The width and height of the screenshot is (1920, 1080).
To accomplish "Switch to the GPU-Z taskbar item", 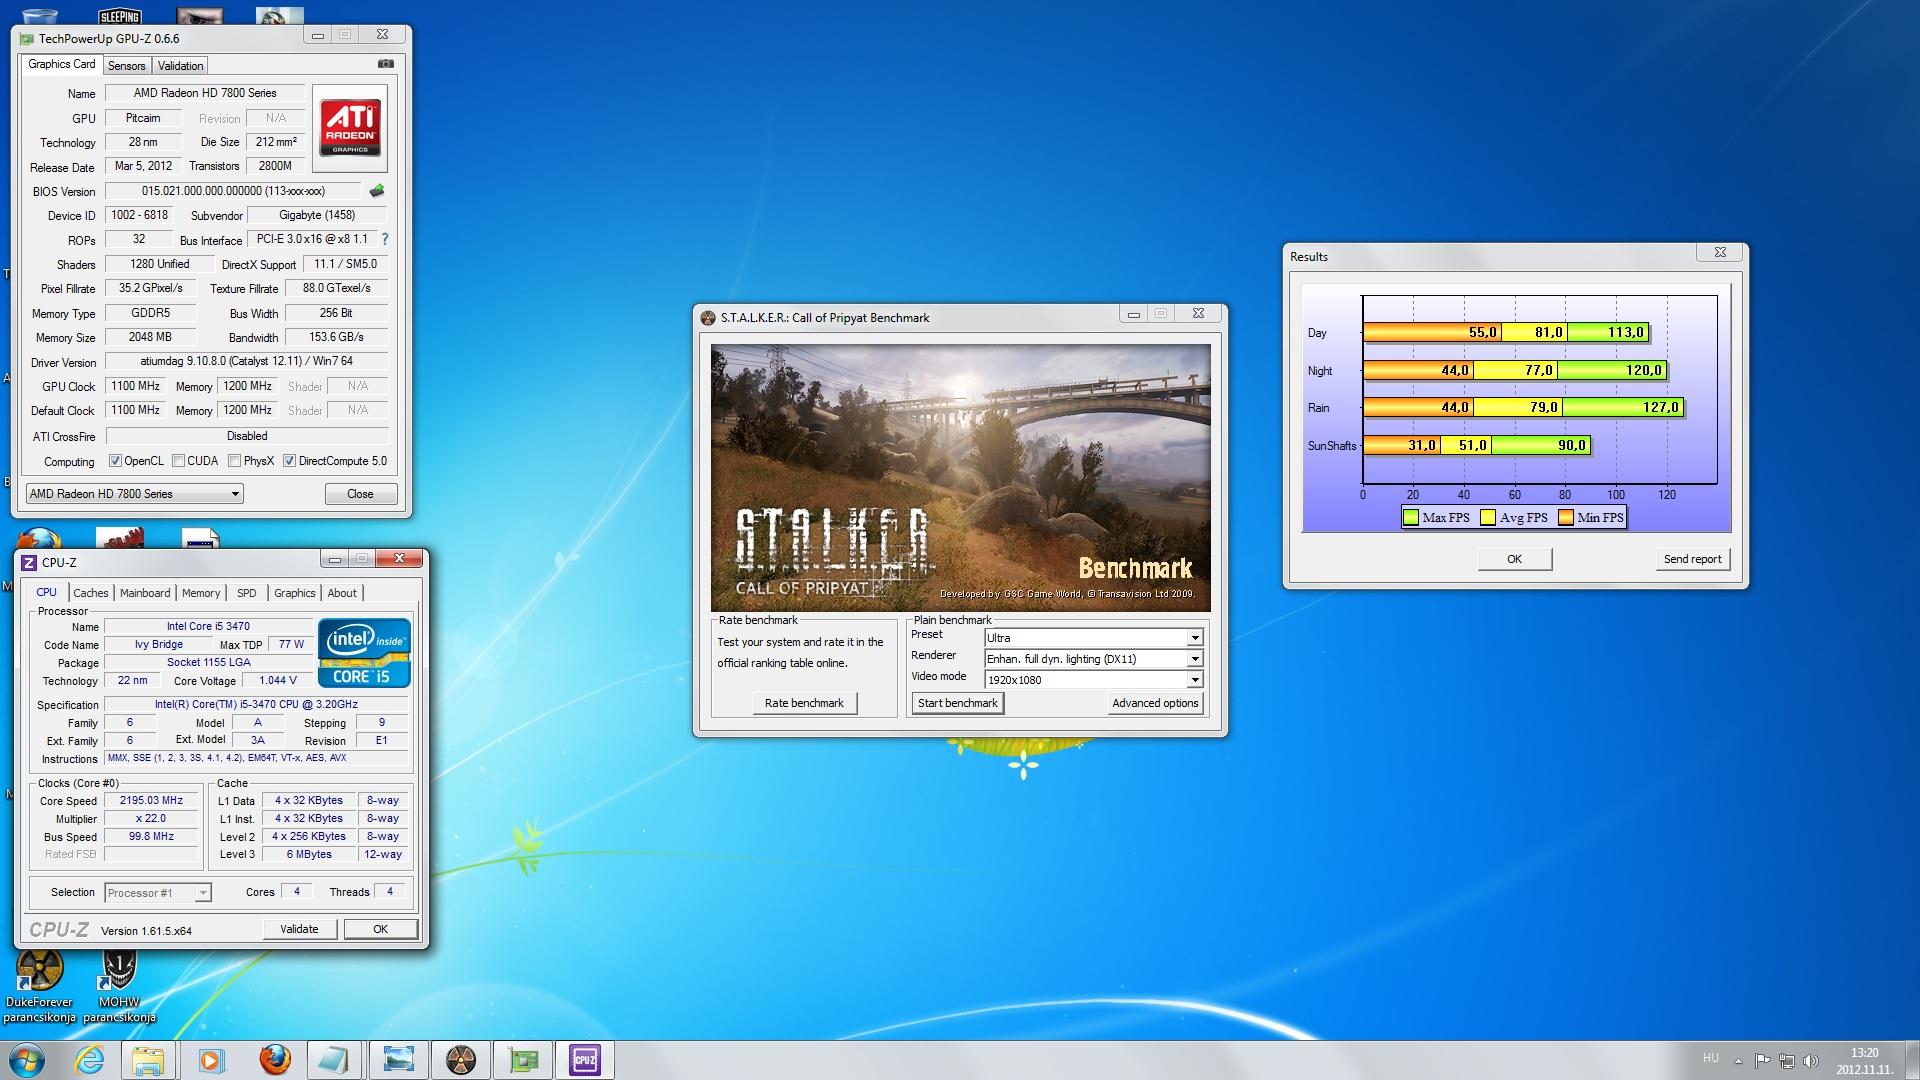I will tap(523, 1060).
